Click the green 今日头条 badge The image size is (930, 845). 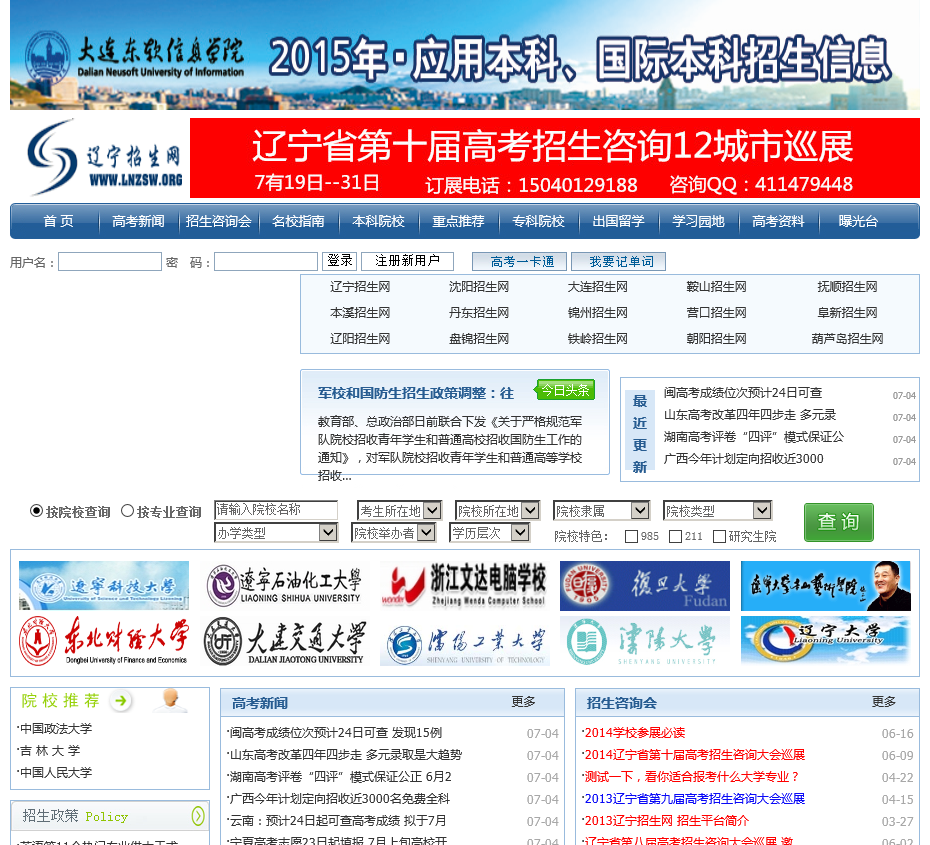tap(565, 390)
